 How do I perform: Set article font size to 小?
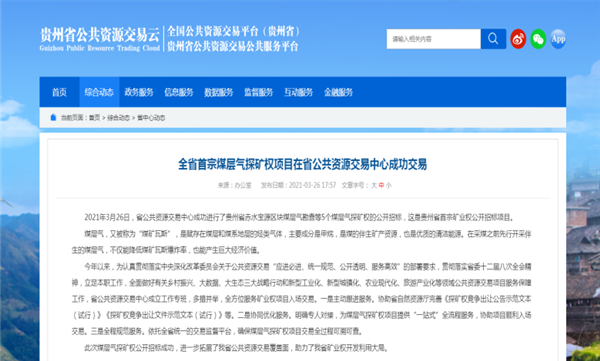(388, 185)
